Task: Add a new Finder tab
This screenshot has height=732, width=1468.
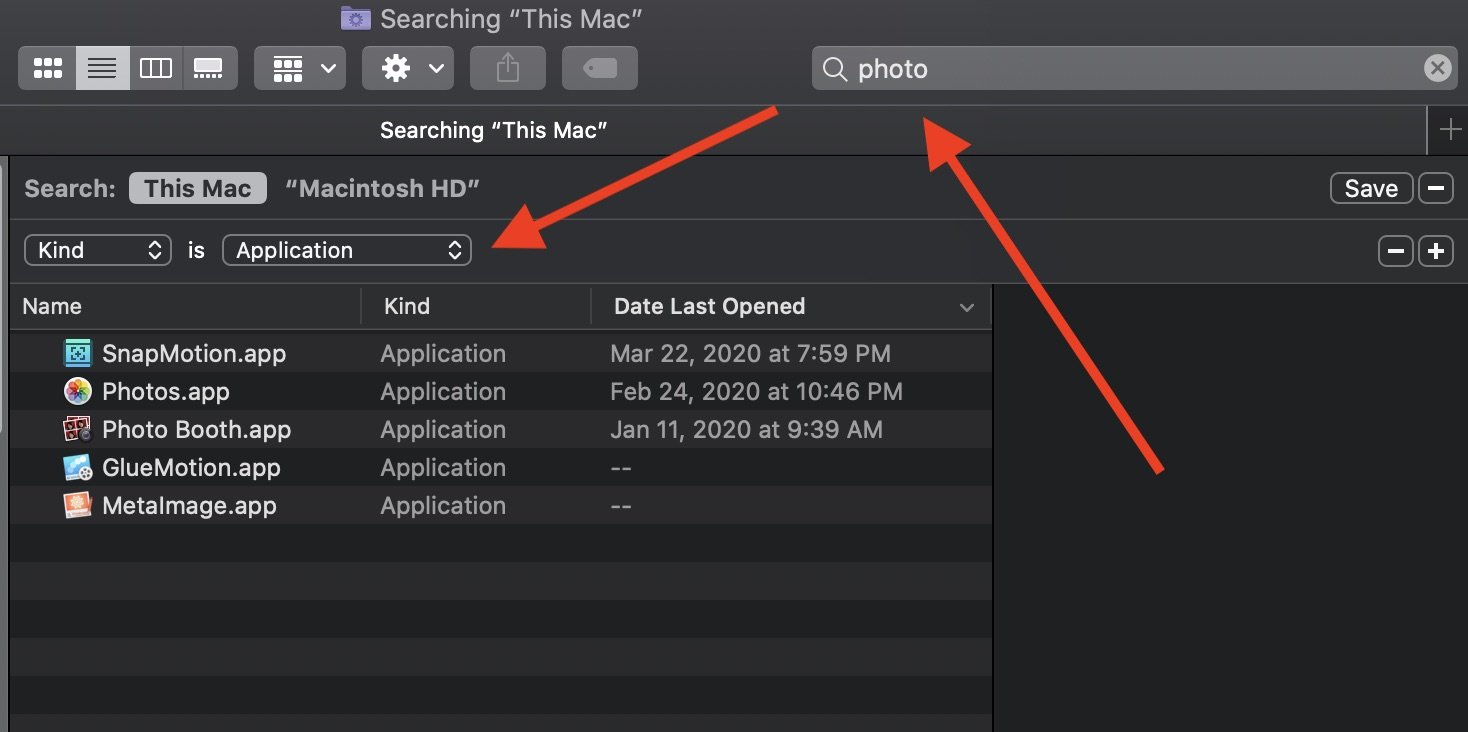Action: pyautogui.click(x=1449, y=130)
